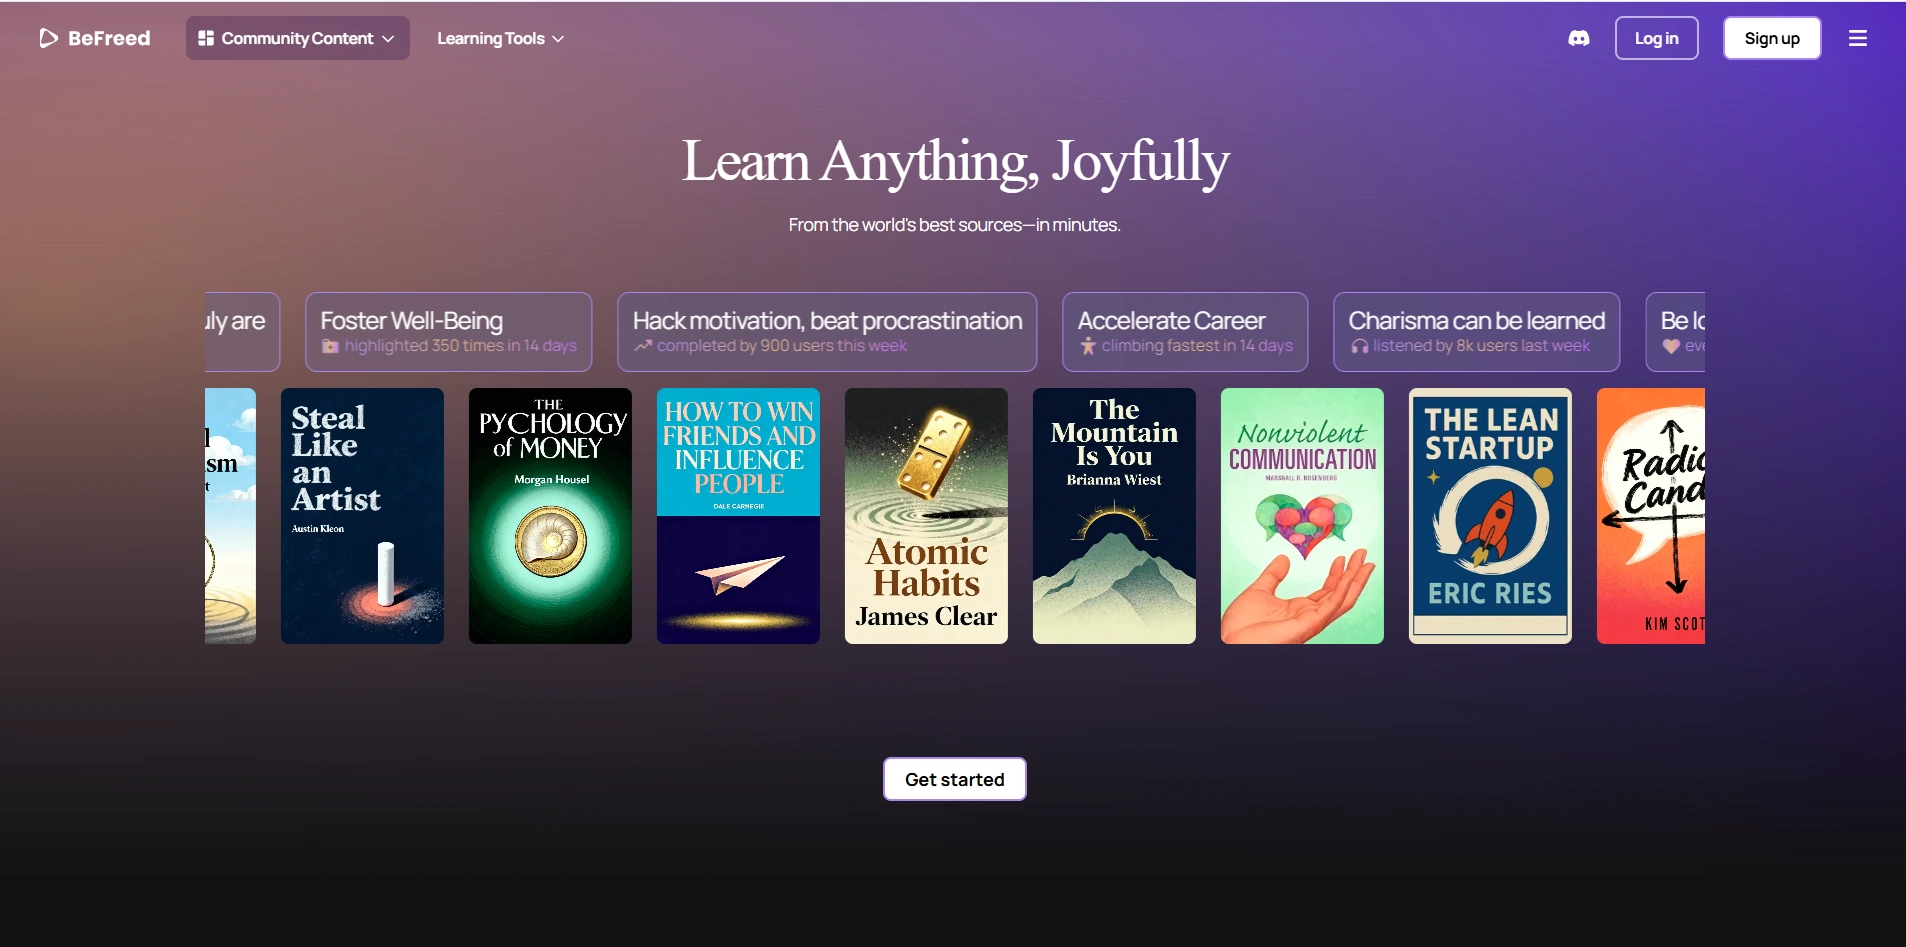Open The Psychology of Money book cover
The image size is (1906, 947).
[x=550, y=516]
